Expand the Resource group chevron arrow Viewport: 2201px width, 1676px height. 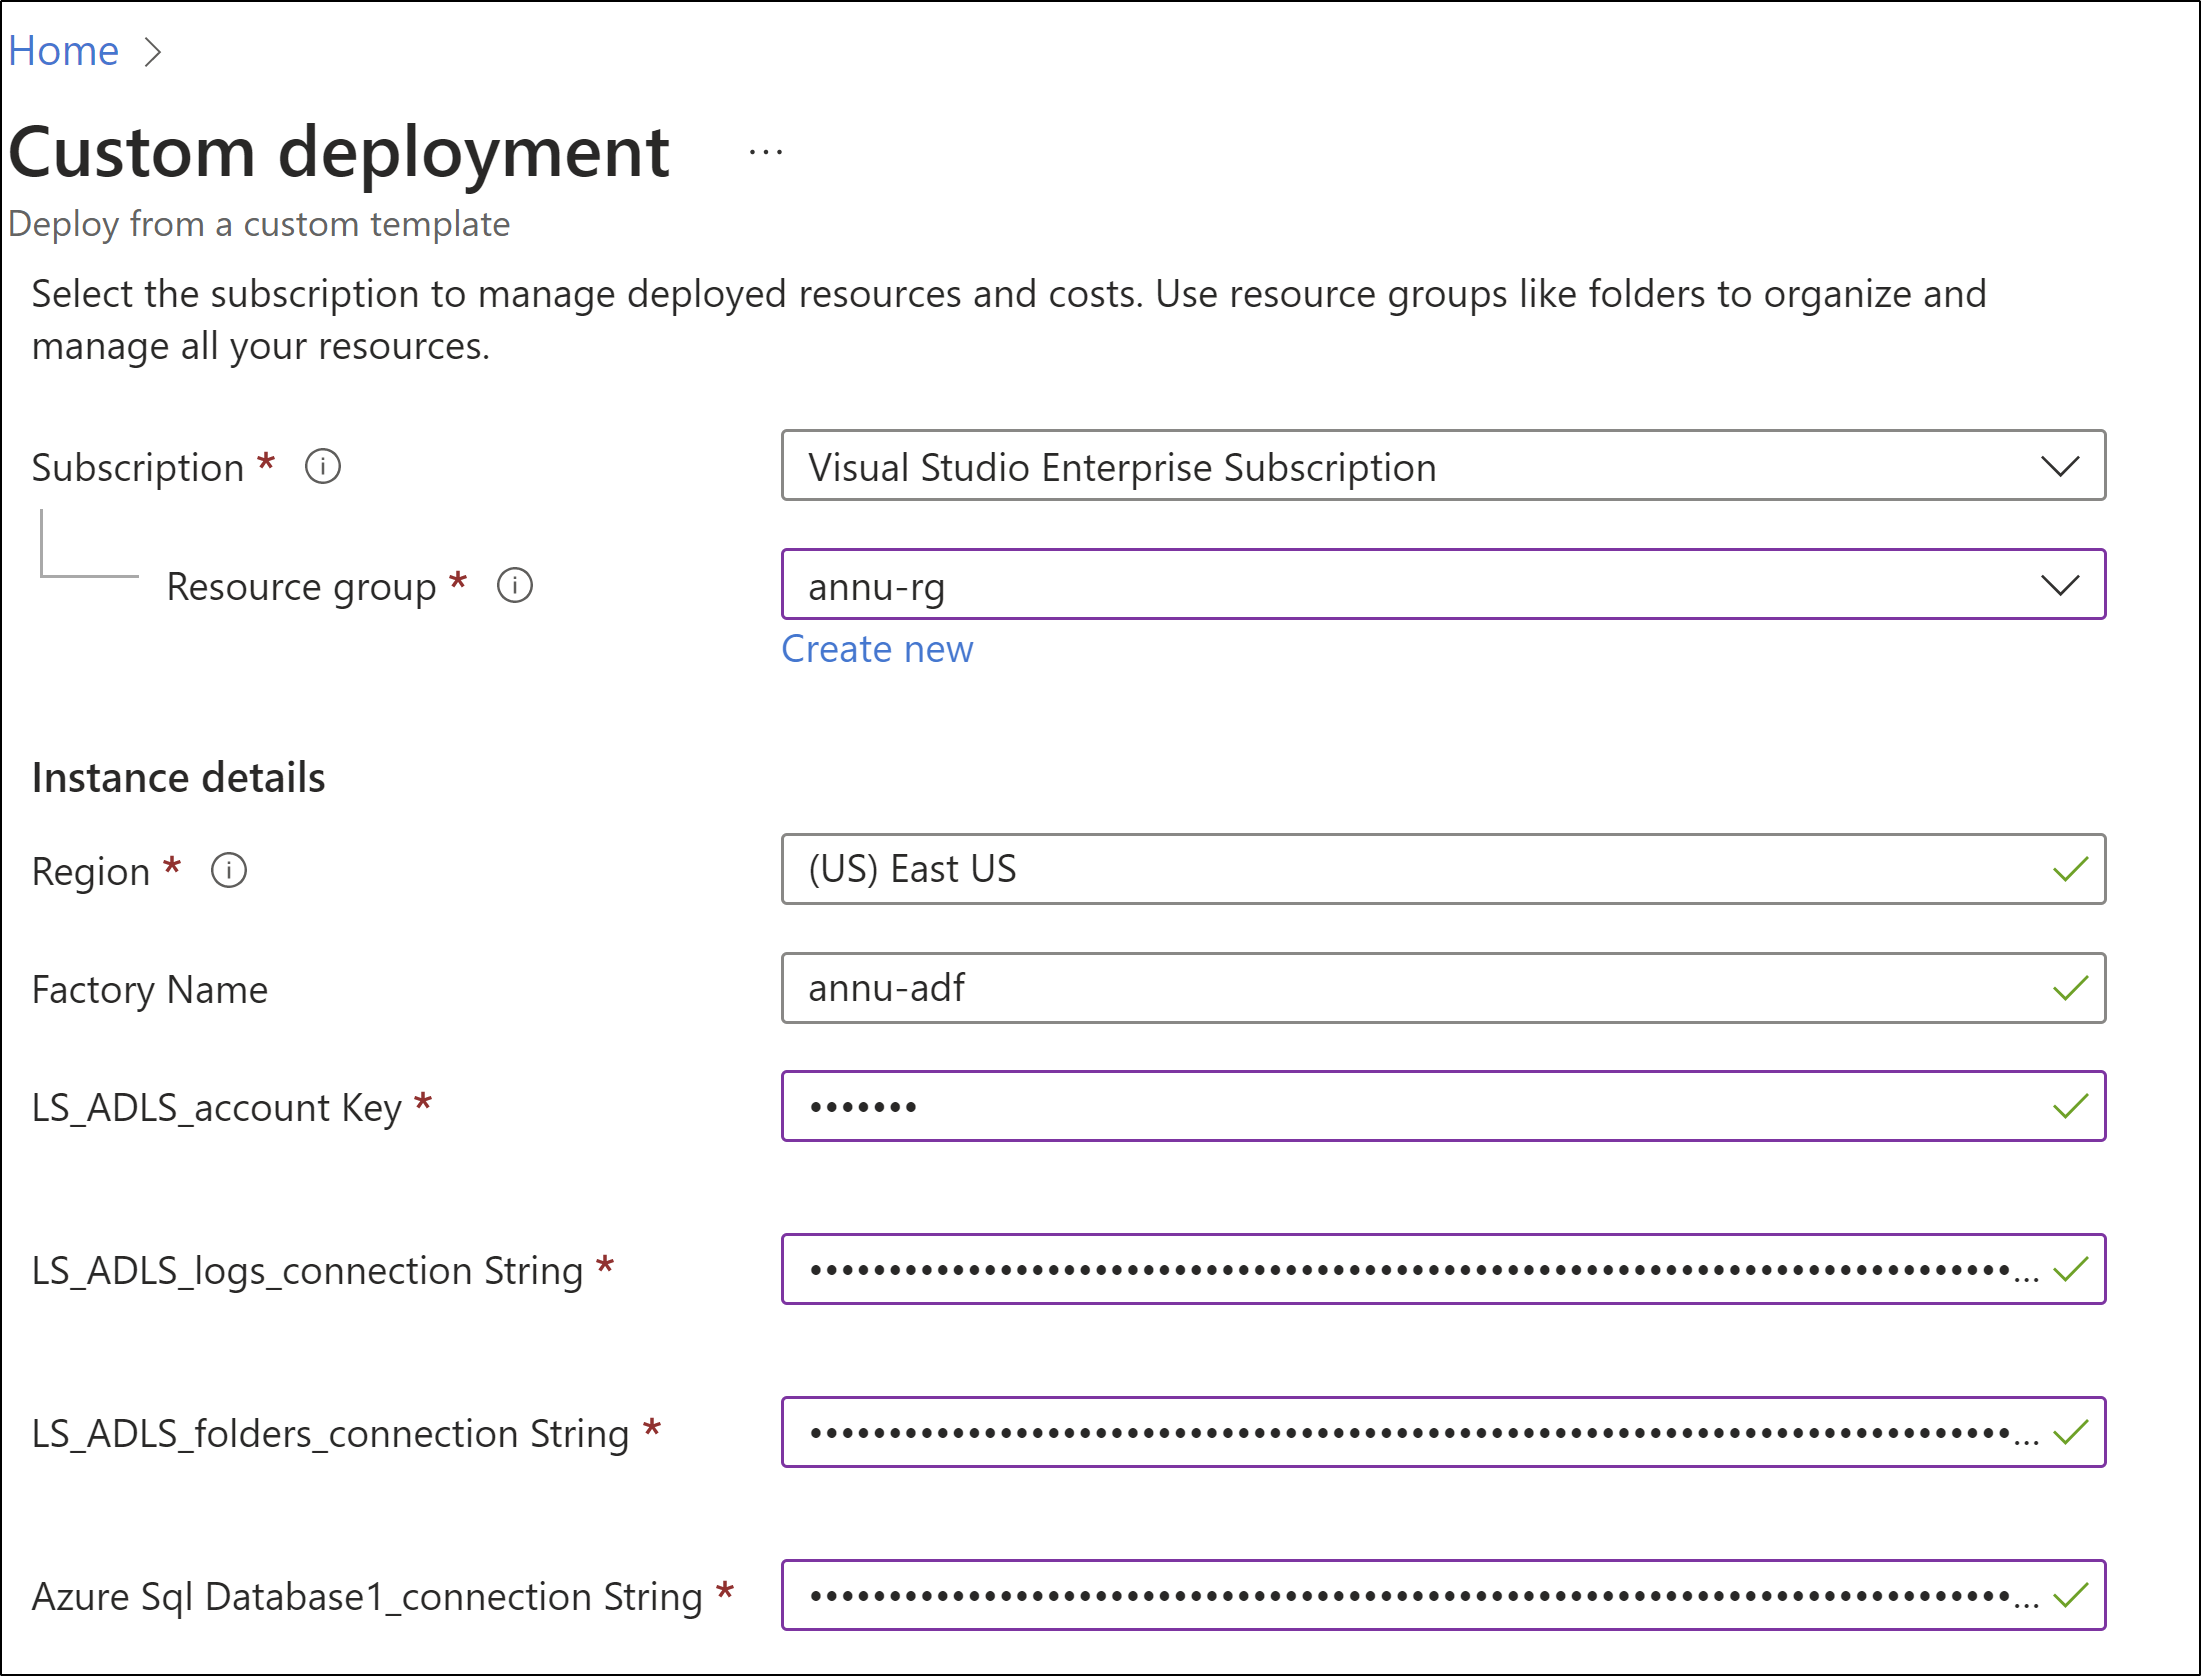coord(2060,586)
